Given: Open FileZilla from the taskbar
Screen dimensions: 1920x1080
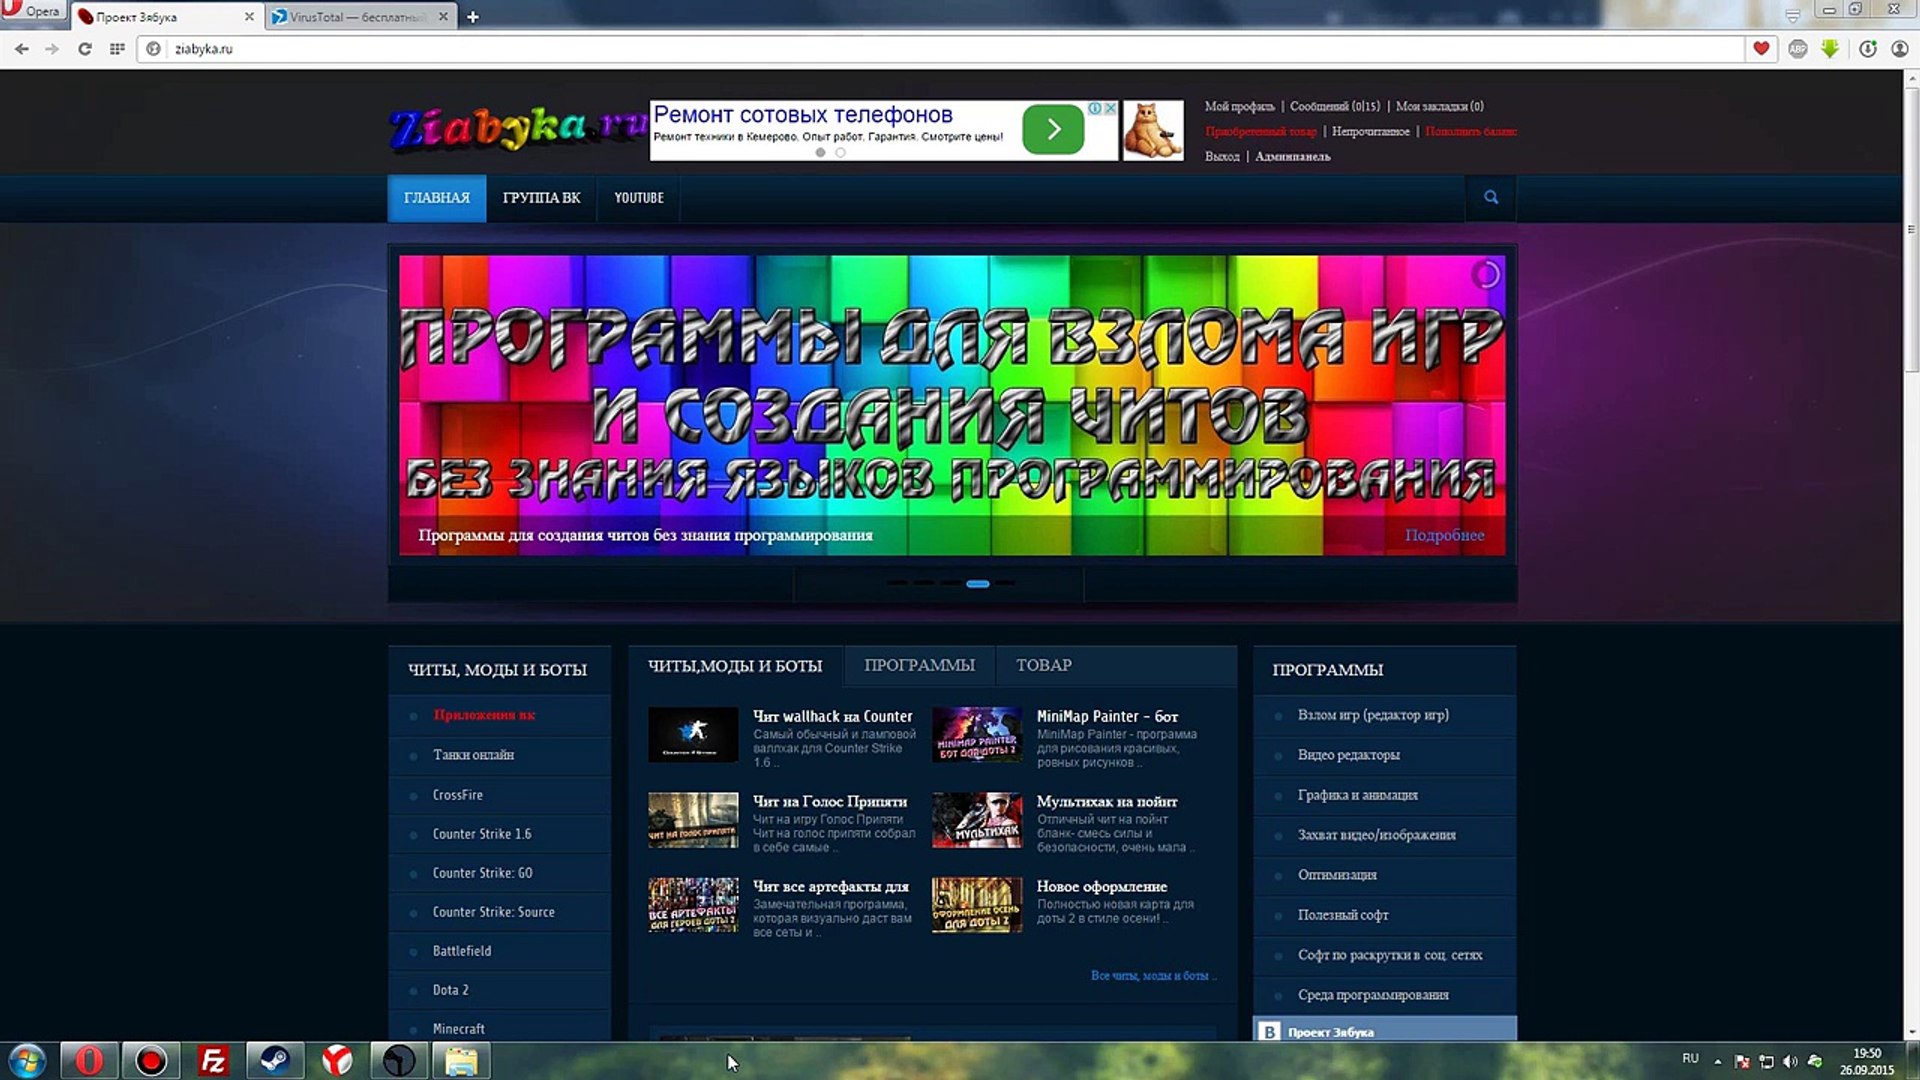Looking at the screenshot, I should 213,1060.
